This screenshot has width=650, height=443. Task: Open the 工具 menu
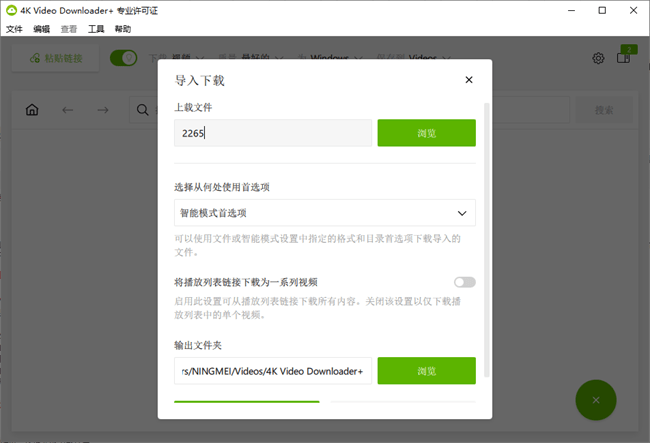tap(96, 30)
